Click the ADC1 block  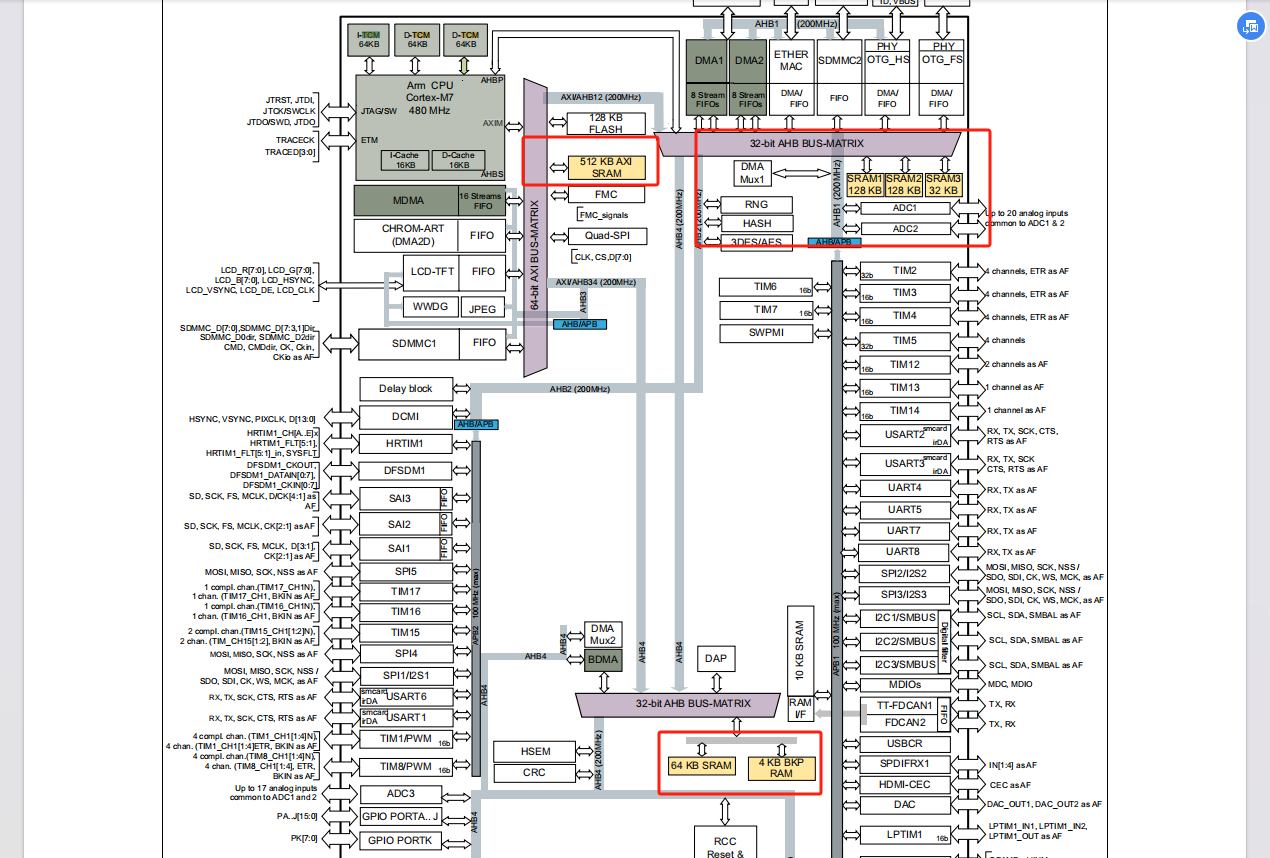pos(905,208)
